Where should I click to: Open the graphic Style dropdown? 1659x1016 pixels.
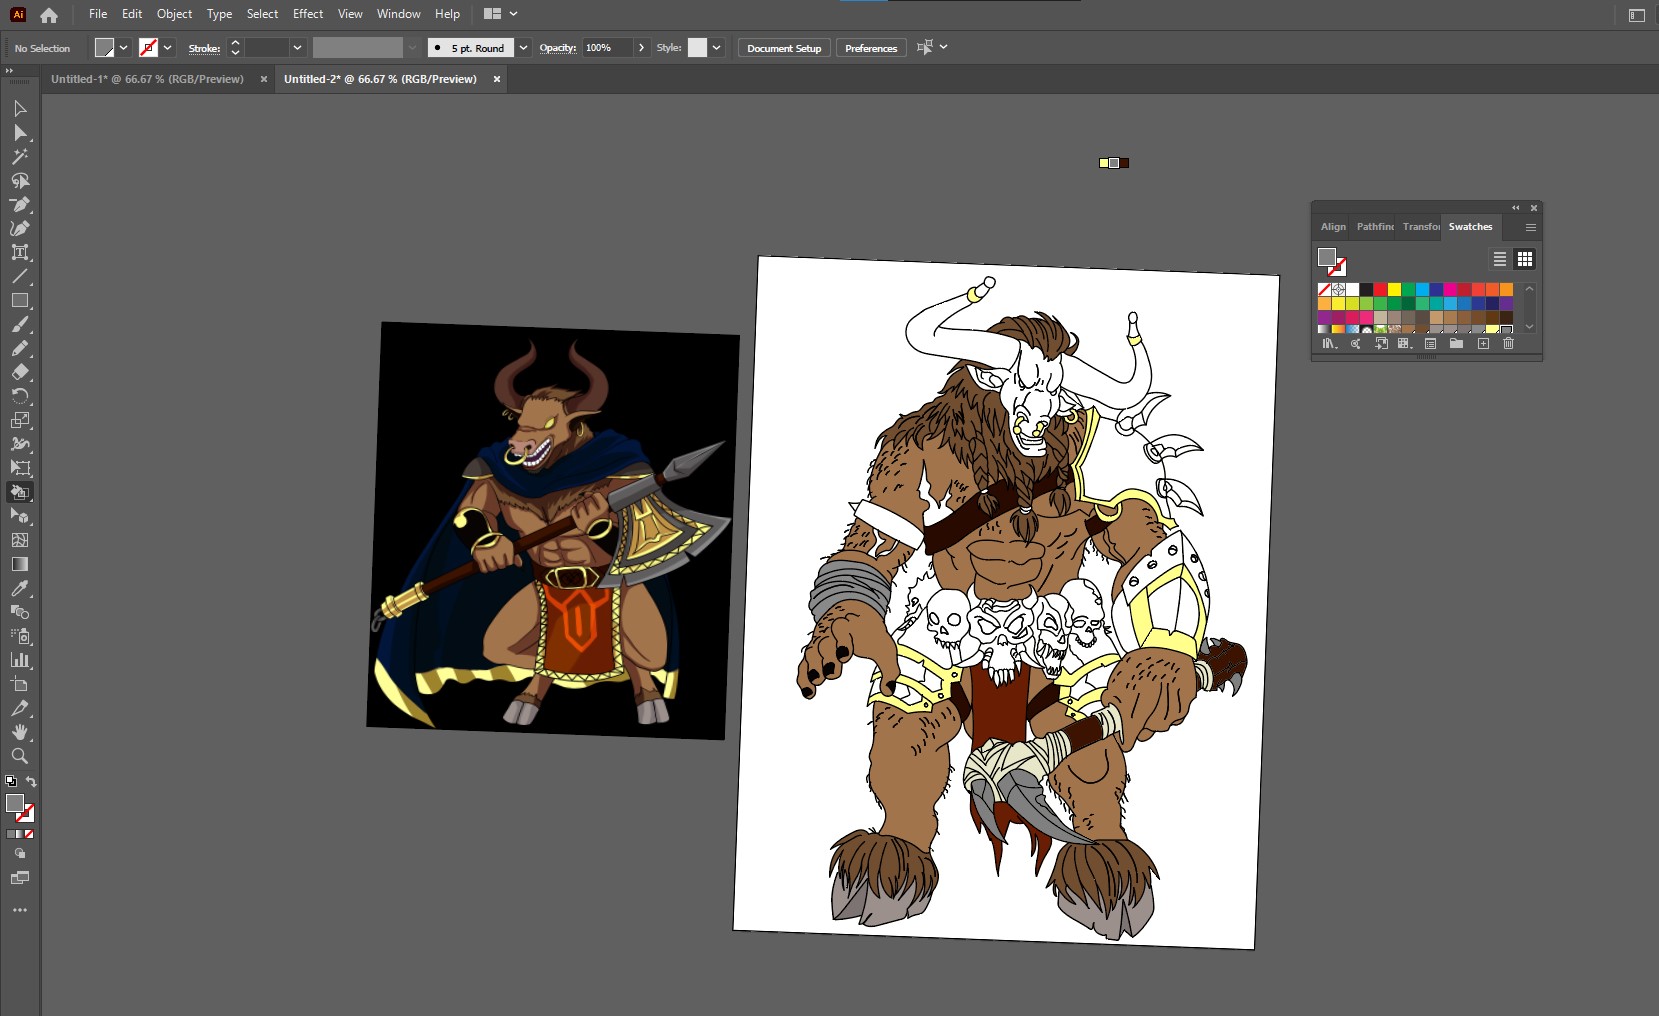[716, 48]
